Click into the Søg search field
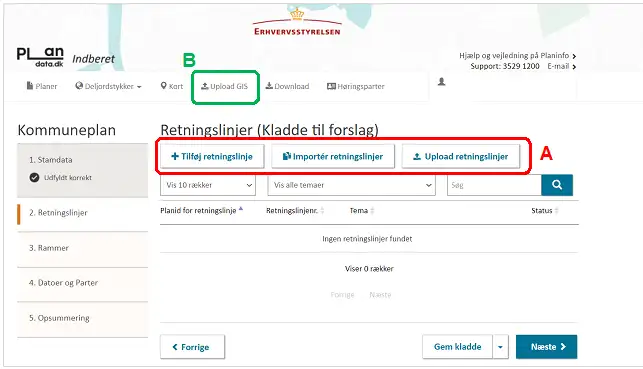This screenshot has width=643, height=369. click(x=494, y=185)
